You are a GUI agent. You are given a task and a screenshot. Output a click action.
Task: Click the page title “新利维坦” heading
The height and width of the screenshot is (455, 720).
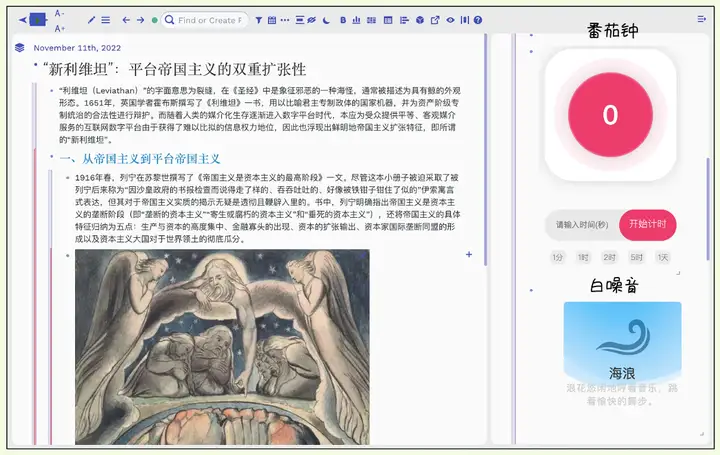coord(174,69)
